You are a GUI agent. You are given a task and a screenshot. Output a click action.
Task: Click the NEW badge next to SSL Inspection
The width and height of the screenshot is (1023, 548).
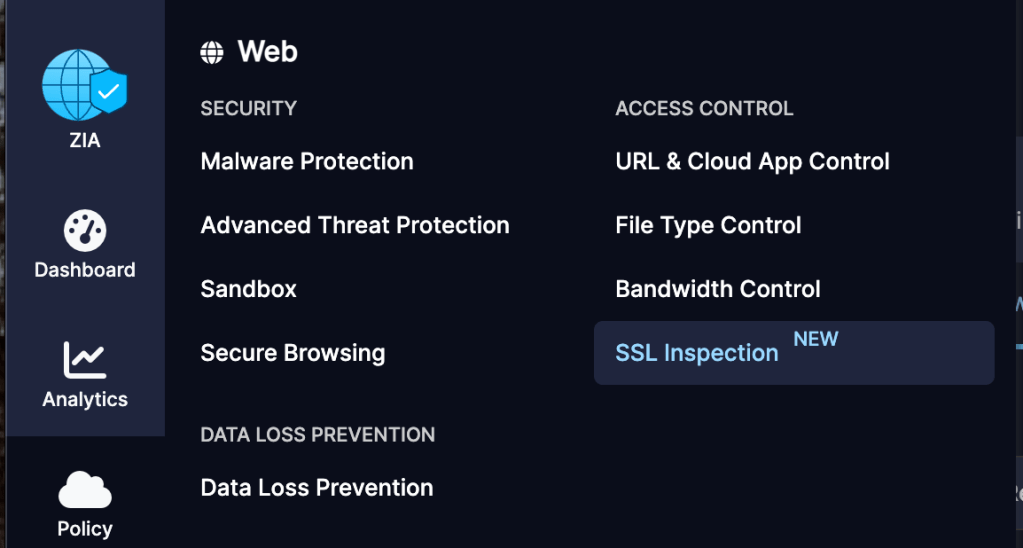point(816,340)
